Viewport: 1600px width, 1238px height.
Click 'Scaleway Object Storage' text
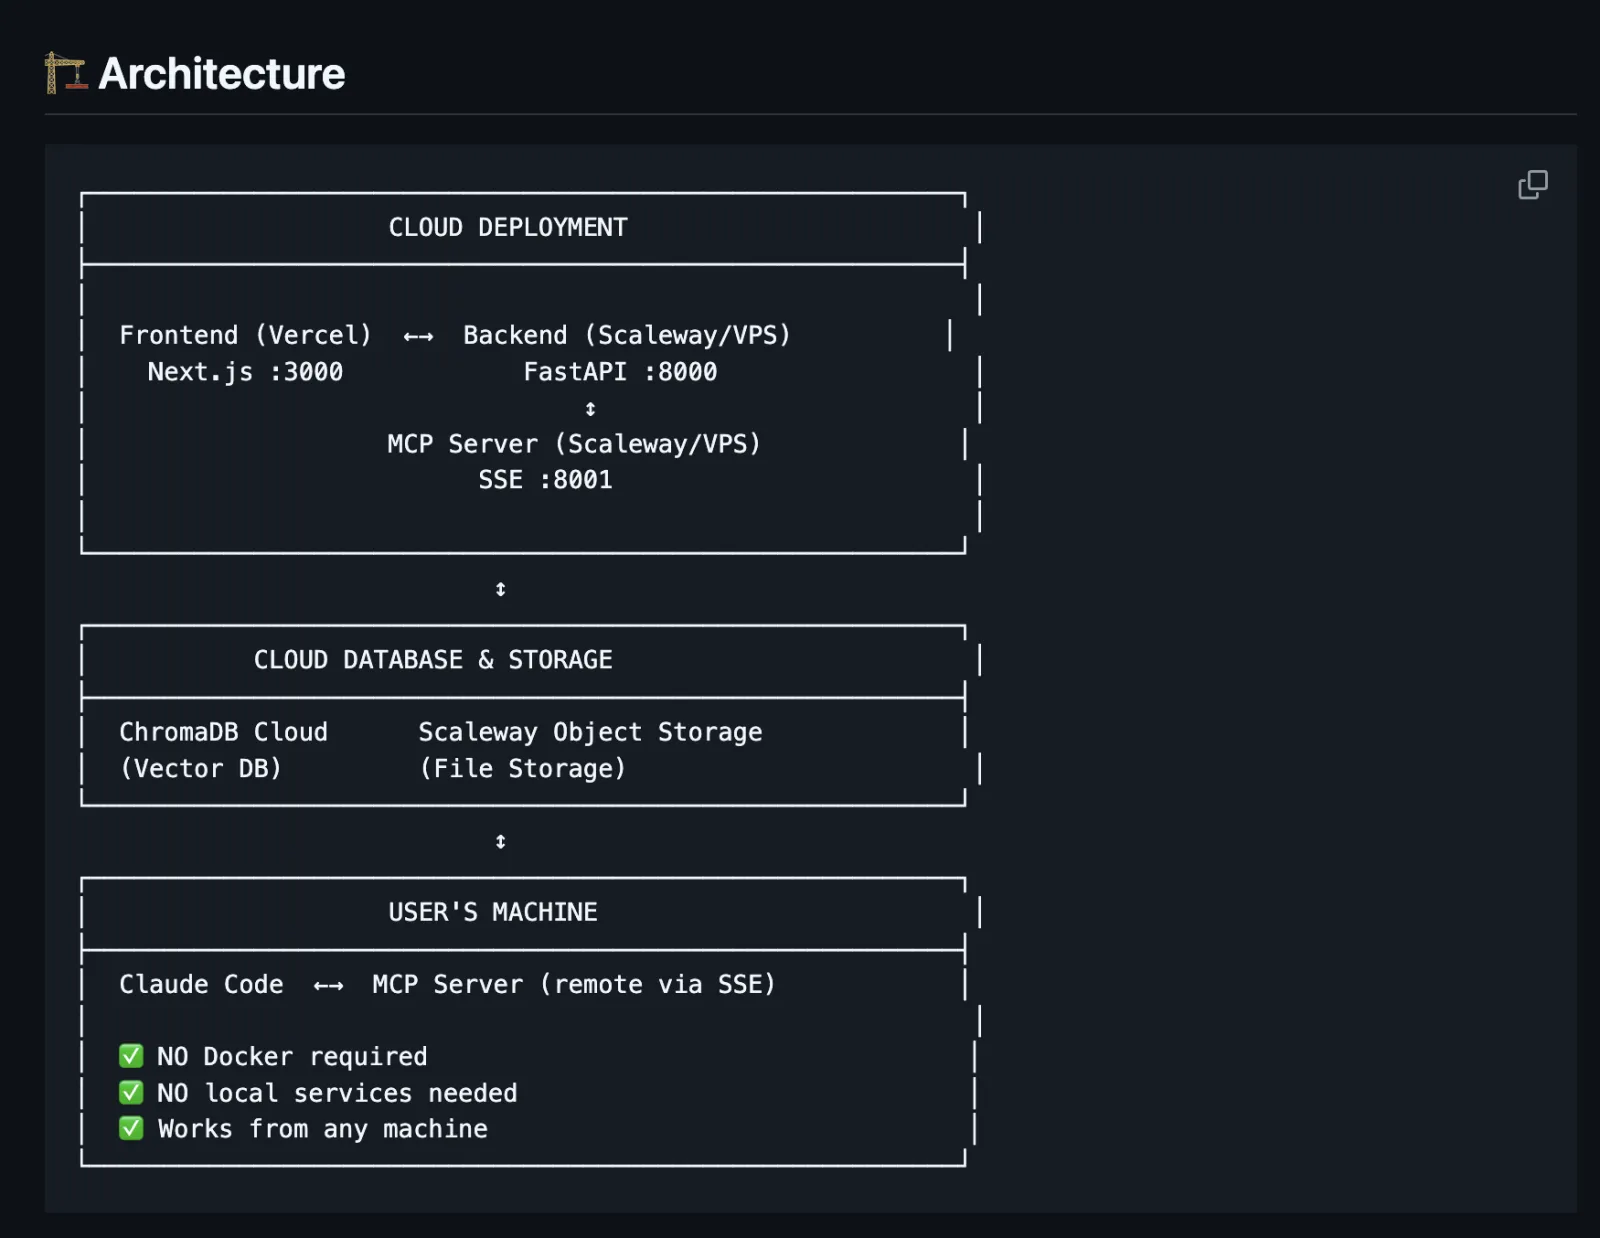(590, 732)
